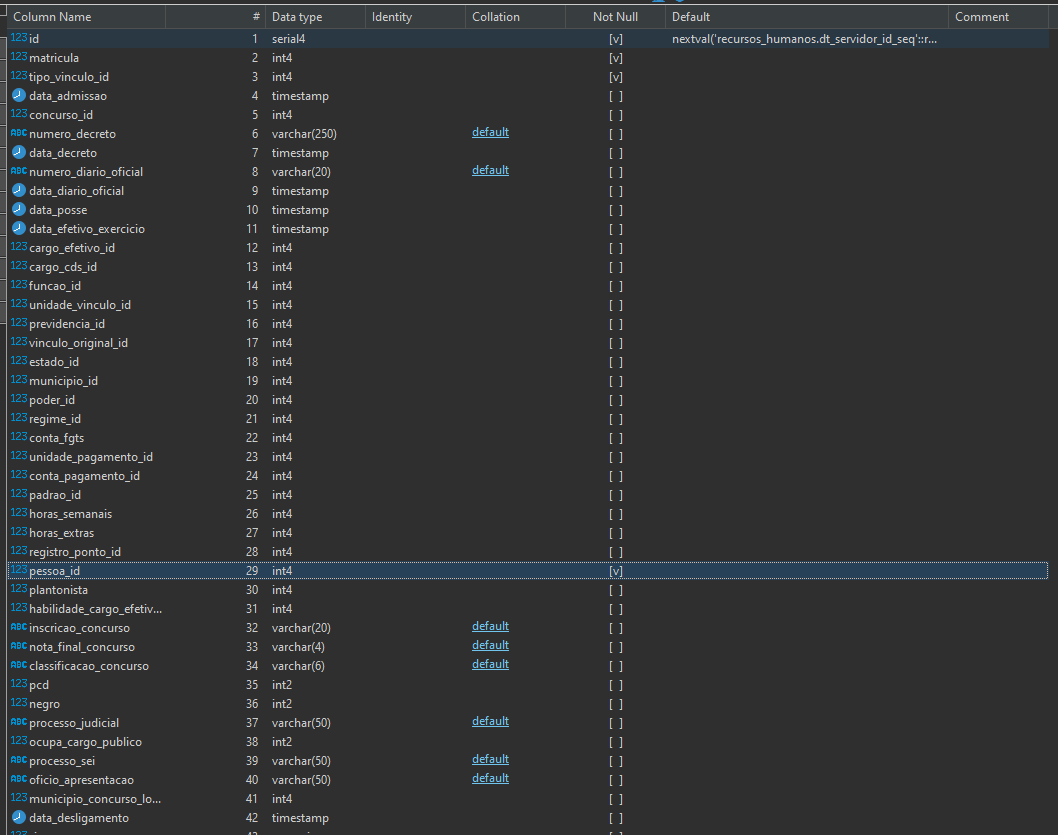Select the numeric icon of previdencia_id
The width and height of the screenshot is (1058, 835).
pos(19,323)
